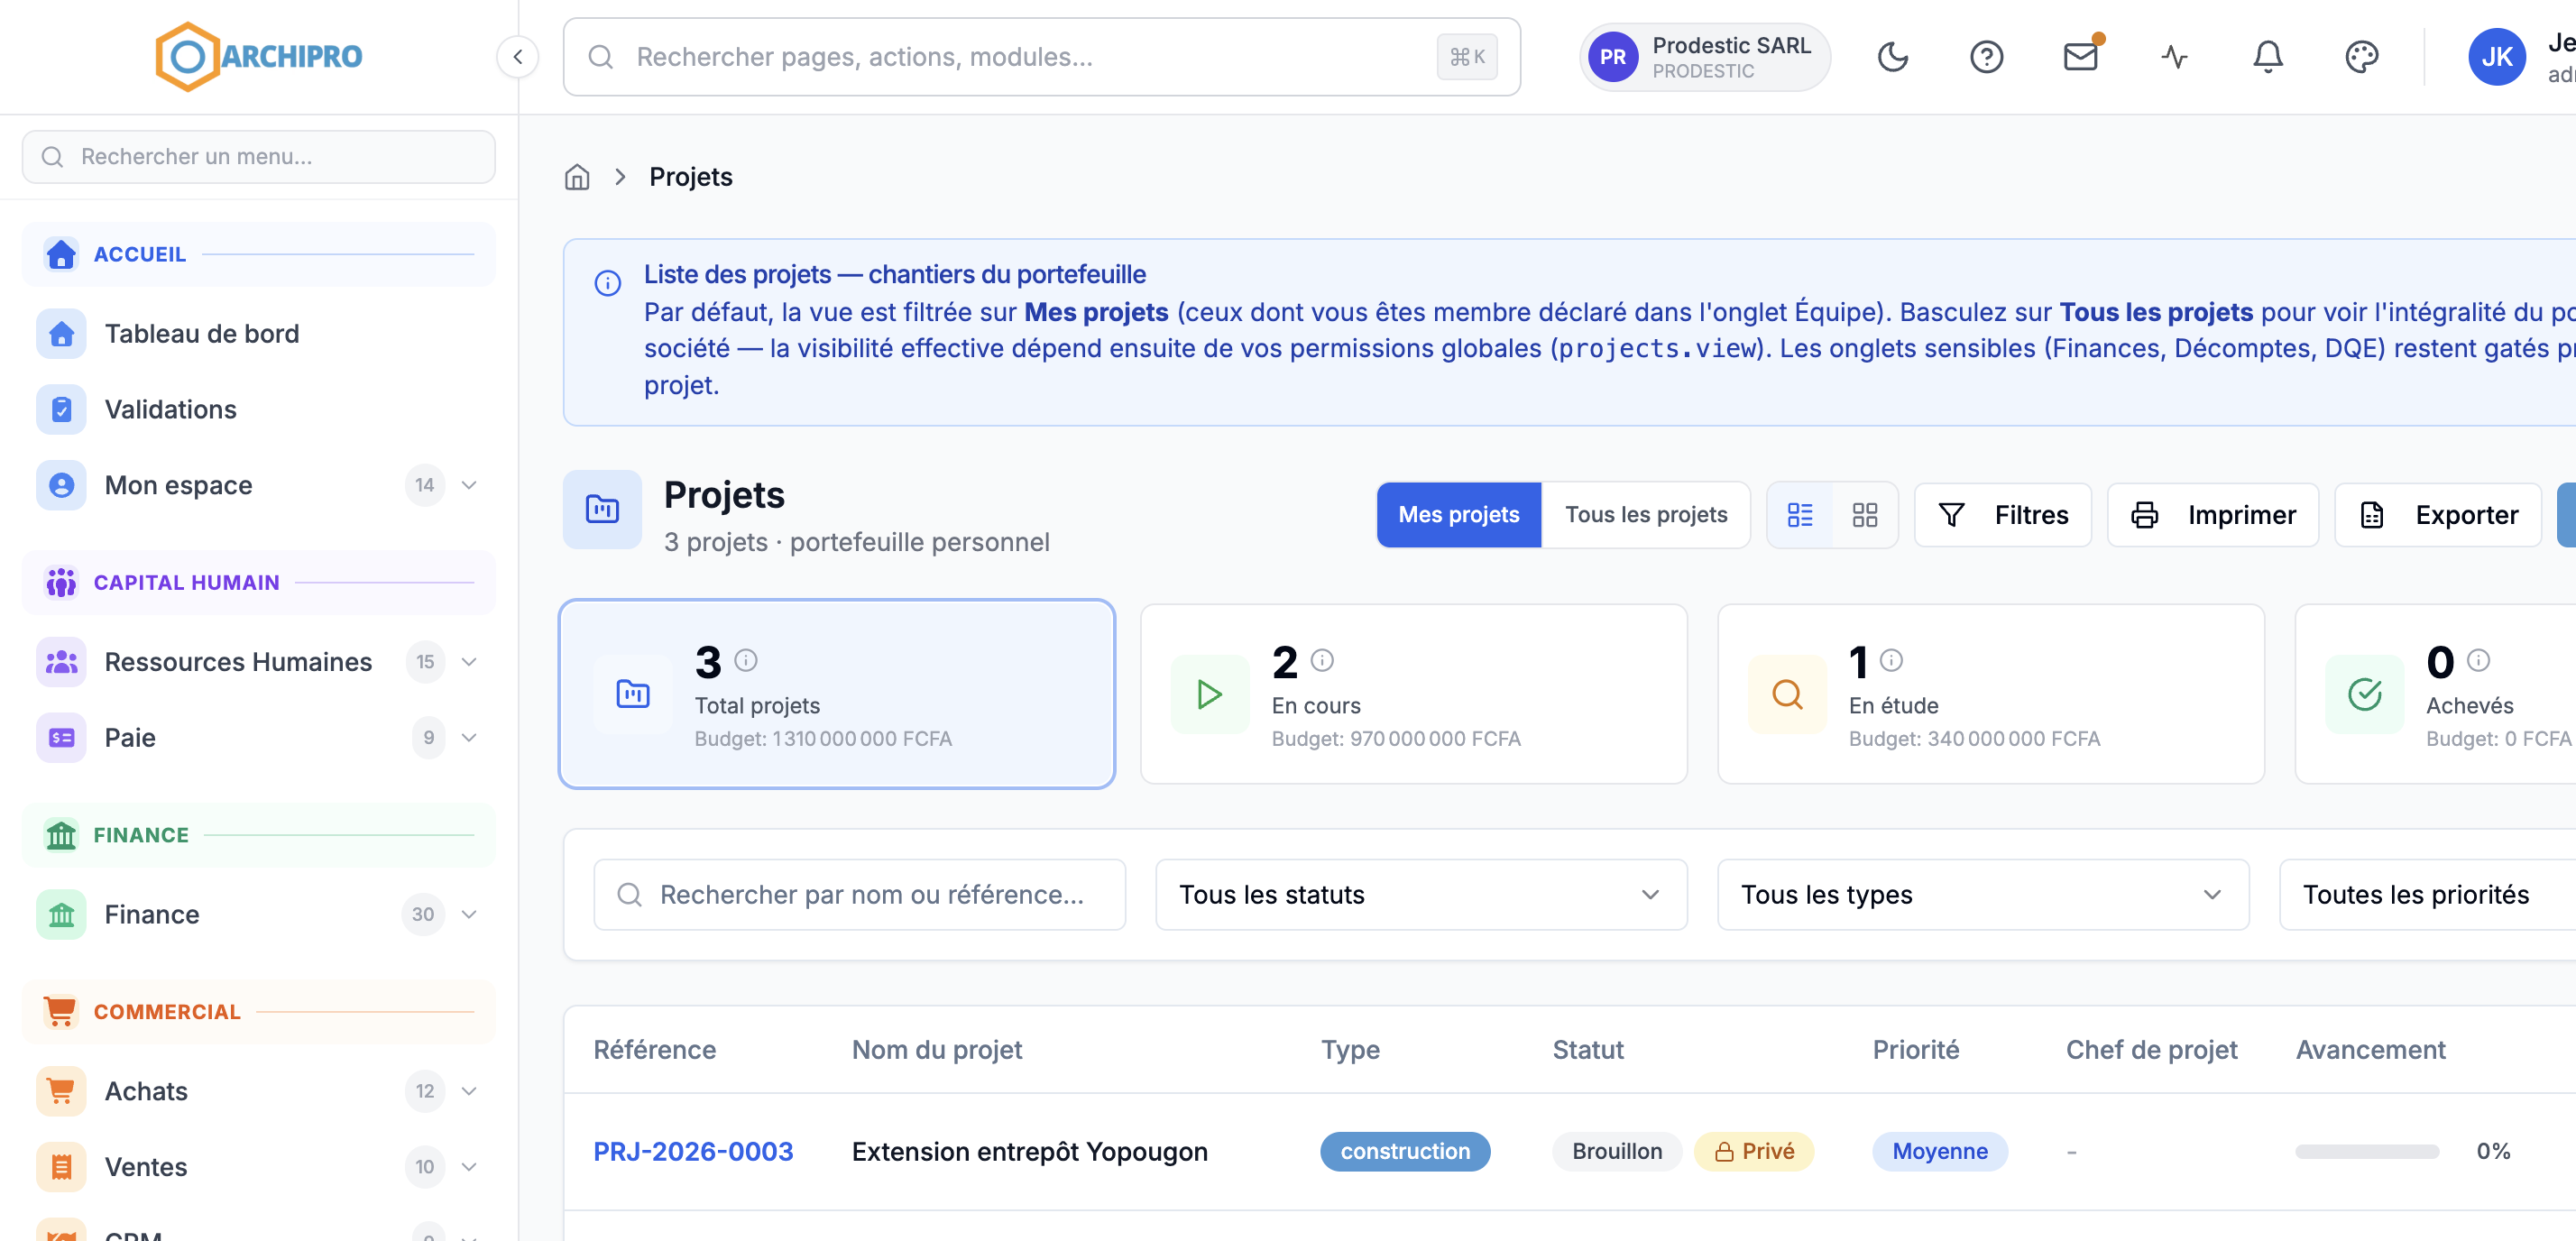Click the Achevés checkmark icon

pyautogui.click(x=2364, y=694)
